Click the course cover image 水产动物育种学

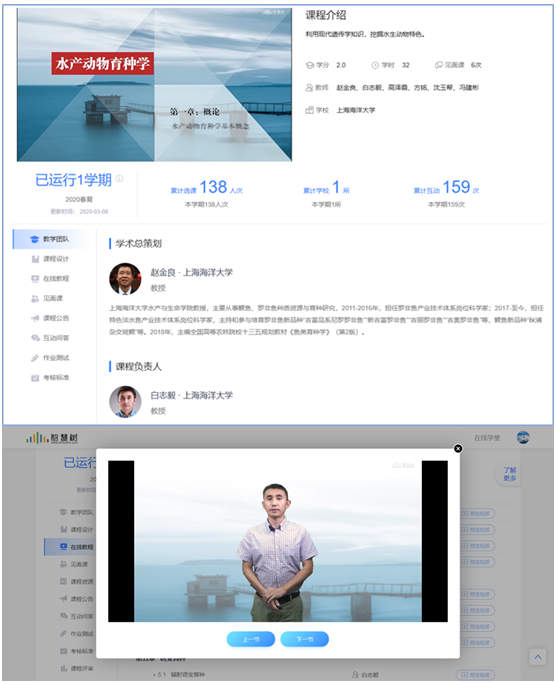pos(154,84)
